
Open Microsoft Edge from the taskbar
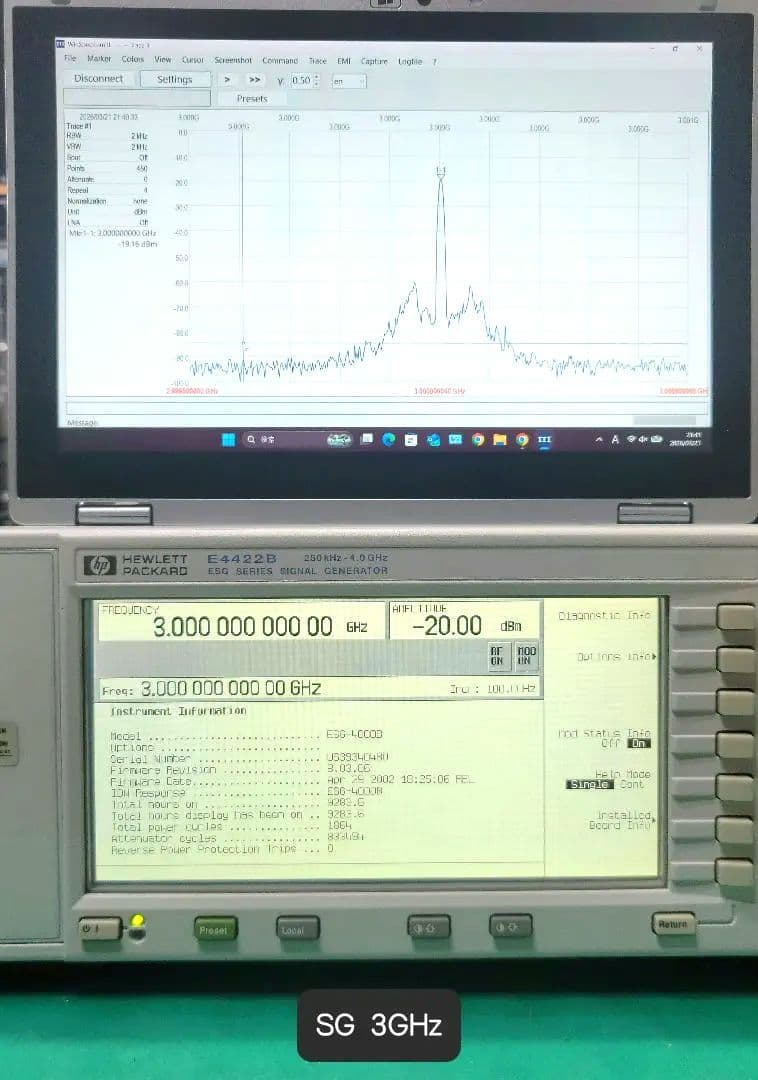pyautogui.click(x=388, y=439)
